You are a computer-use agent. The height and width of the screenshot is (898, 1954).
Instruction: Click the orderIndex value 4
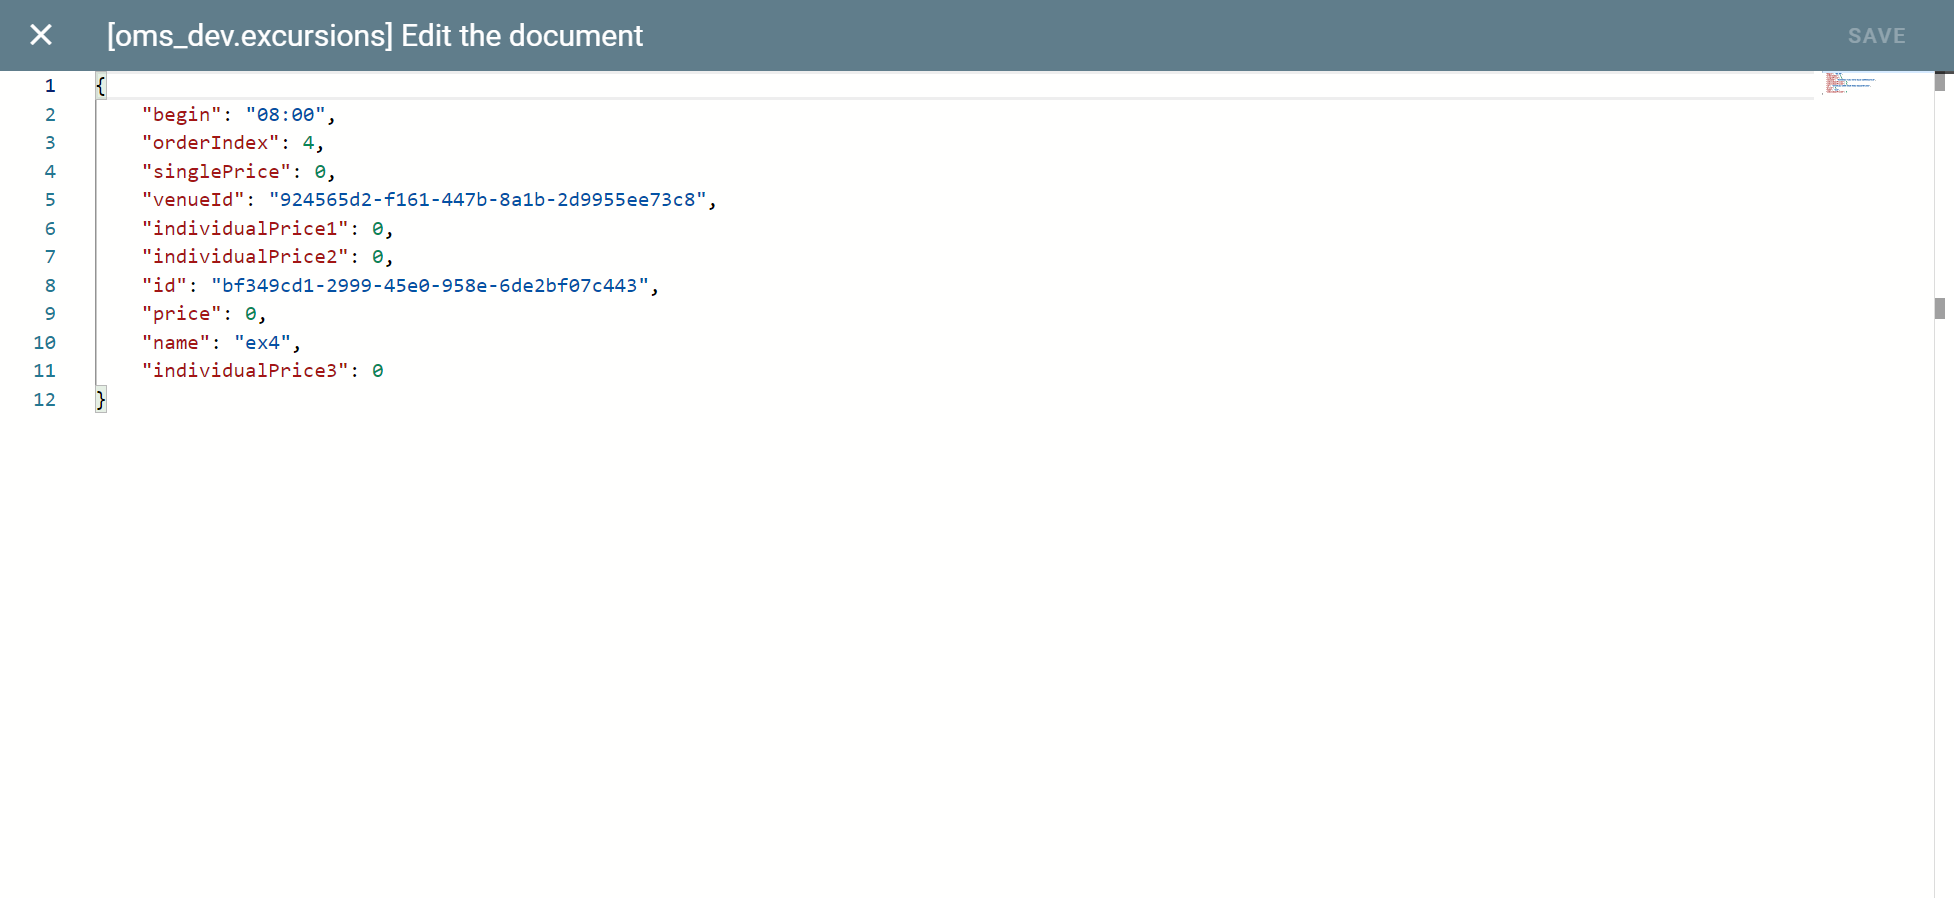[x=308, y=143]
